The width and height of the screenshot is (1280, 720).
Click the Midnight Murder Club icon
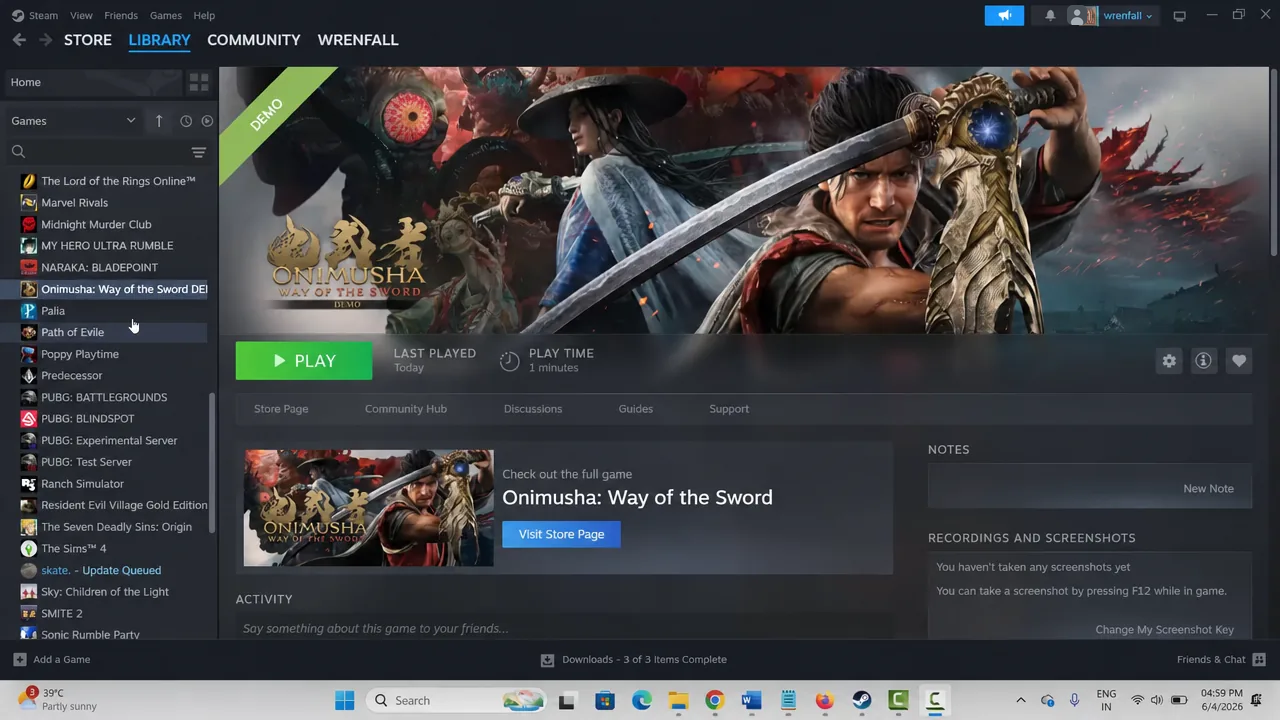tap(28, 225)
